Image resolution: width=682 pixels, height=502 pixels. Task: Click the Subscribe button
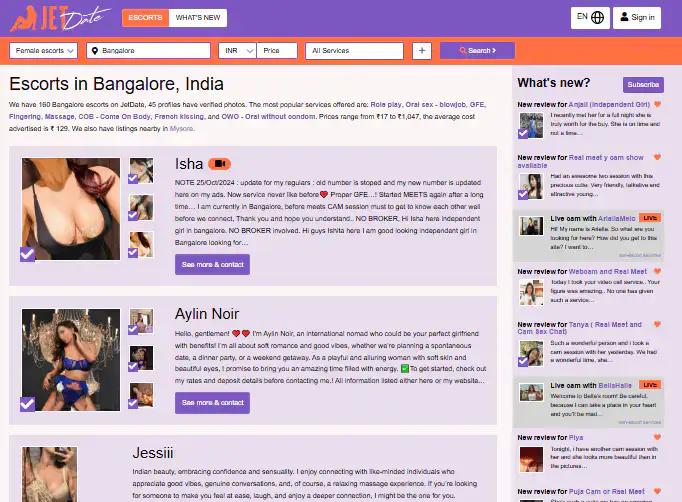pyautogui.click(x=643, y=84)
